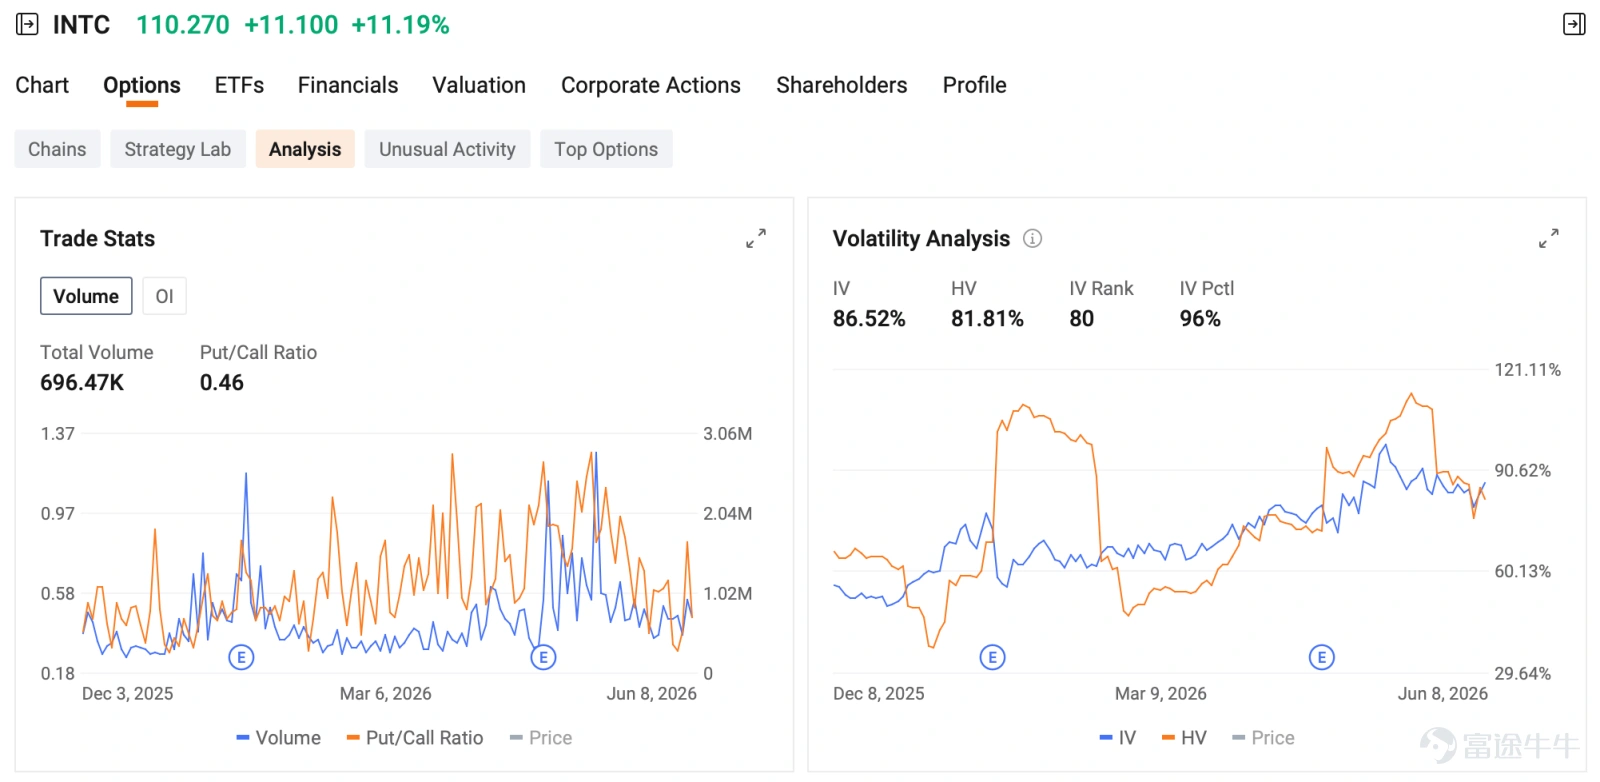Click first earnings marker in Volatility chart

click(992, 657)
